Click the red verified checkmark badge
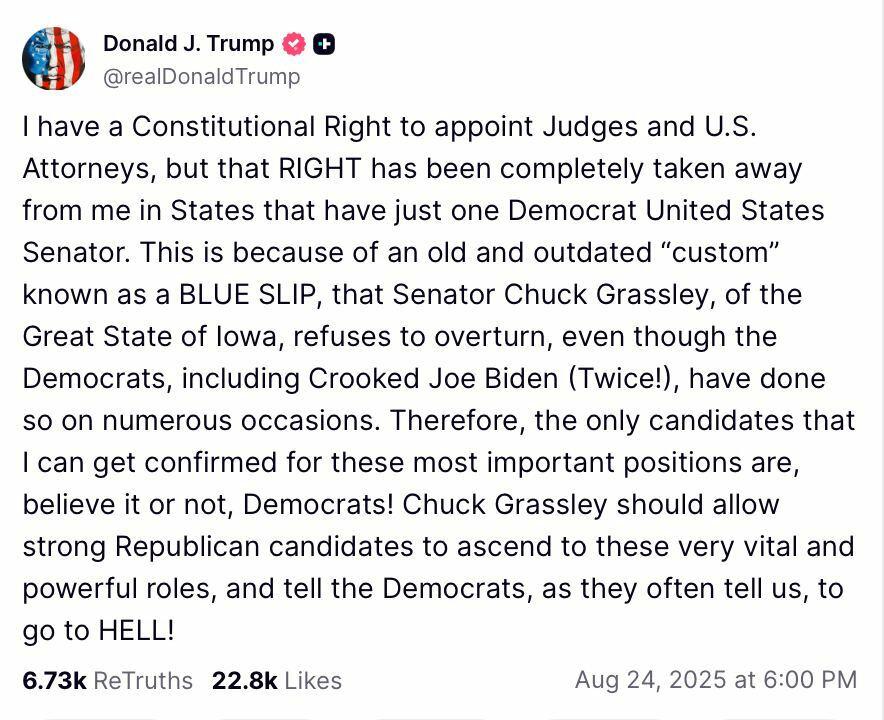Viewport: 884px width, 720px height. coord(294,44)
